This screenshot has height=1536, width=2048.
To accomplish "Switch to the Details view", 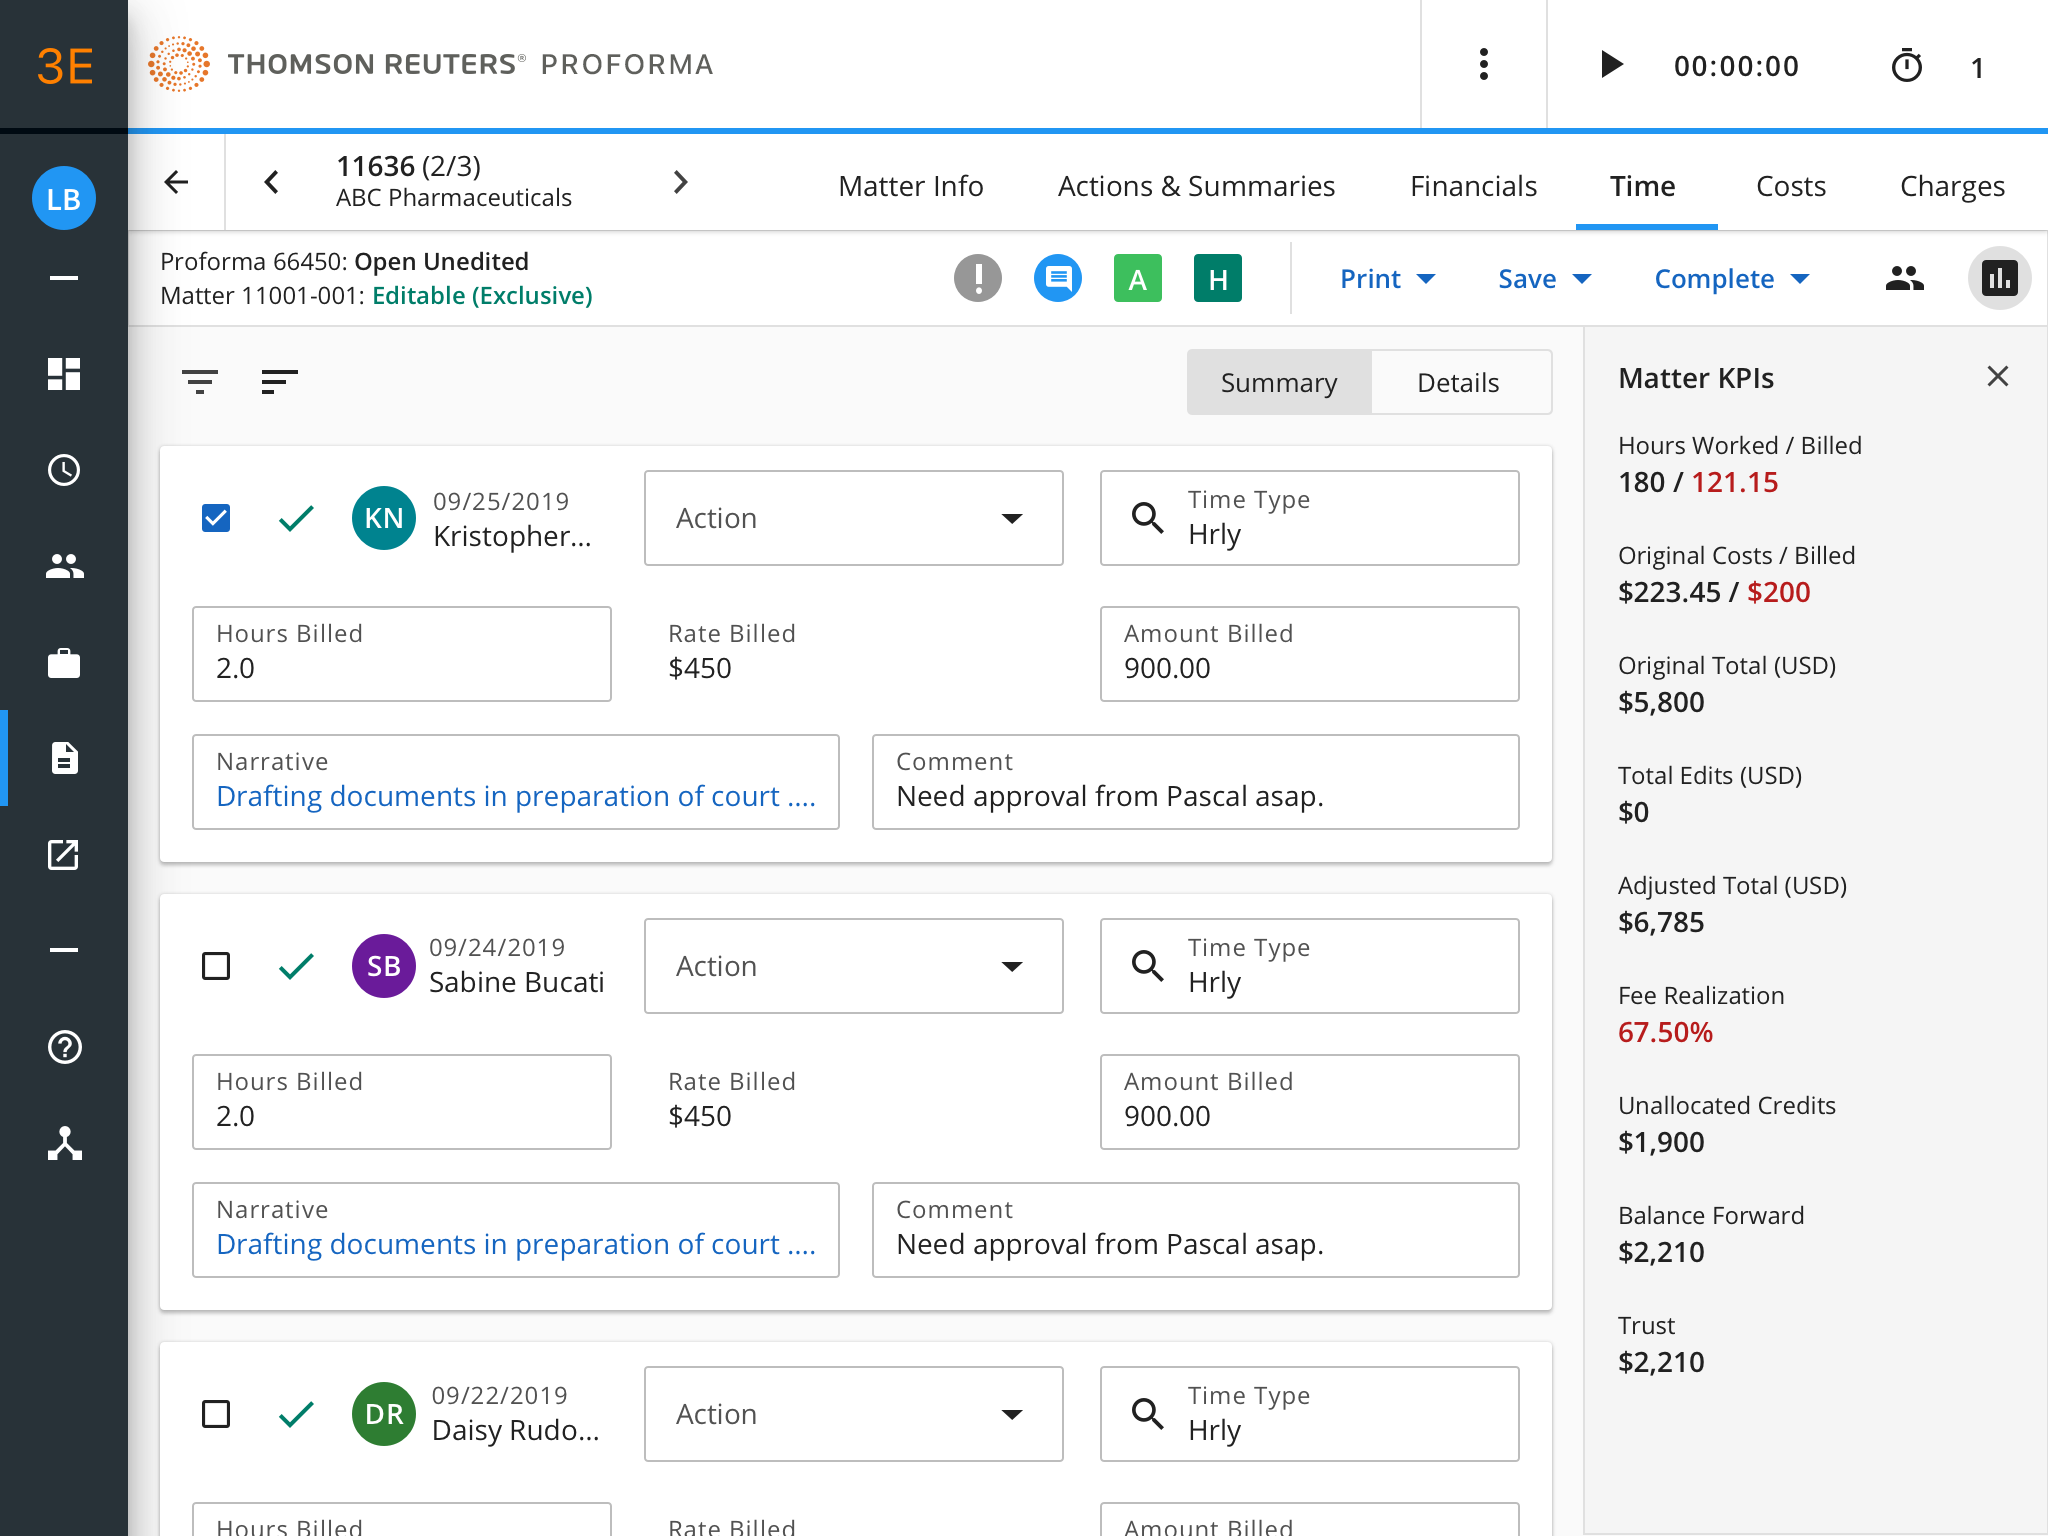I will 1458,383.
